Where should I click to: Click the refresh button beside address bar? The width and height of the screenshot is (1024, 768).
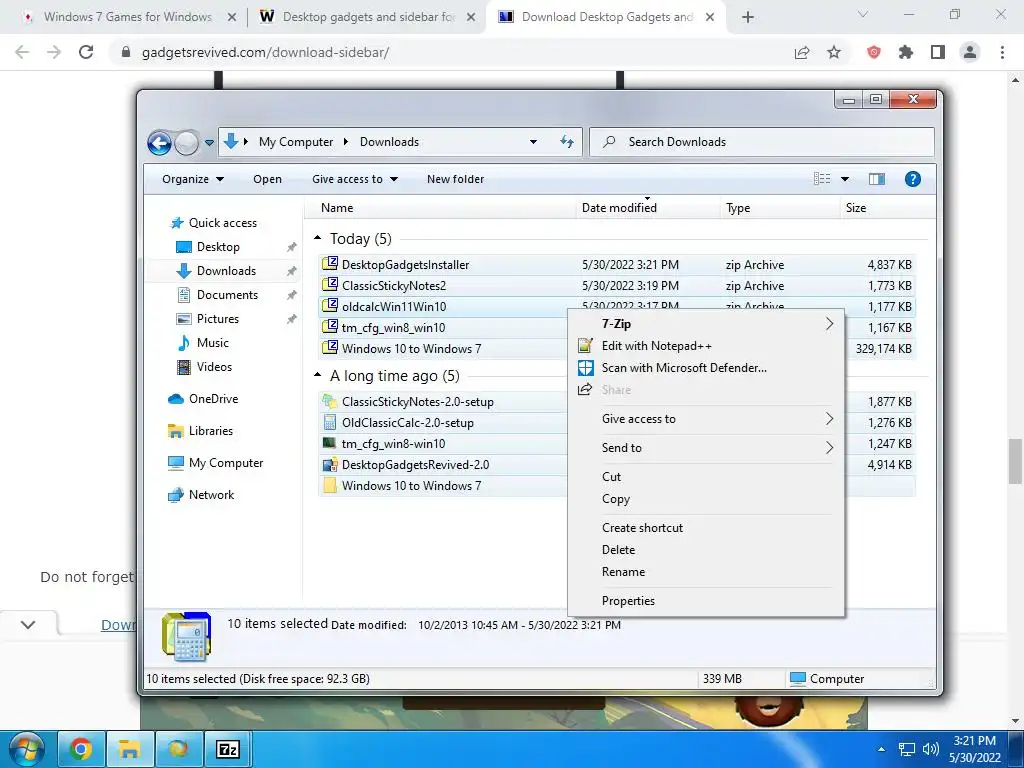pos(566,142)
